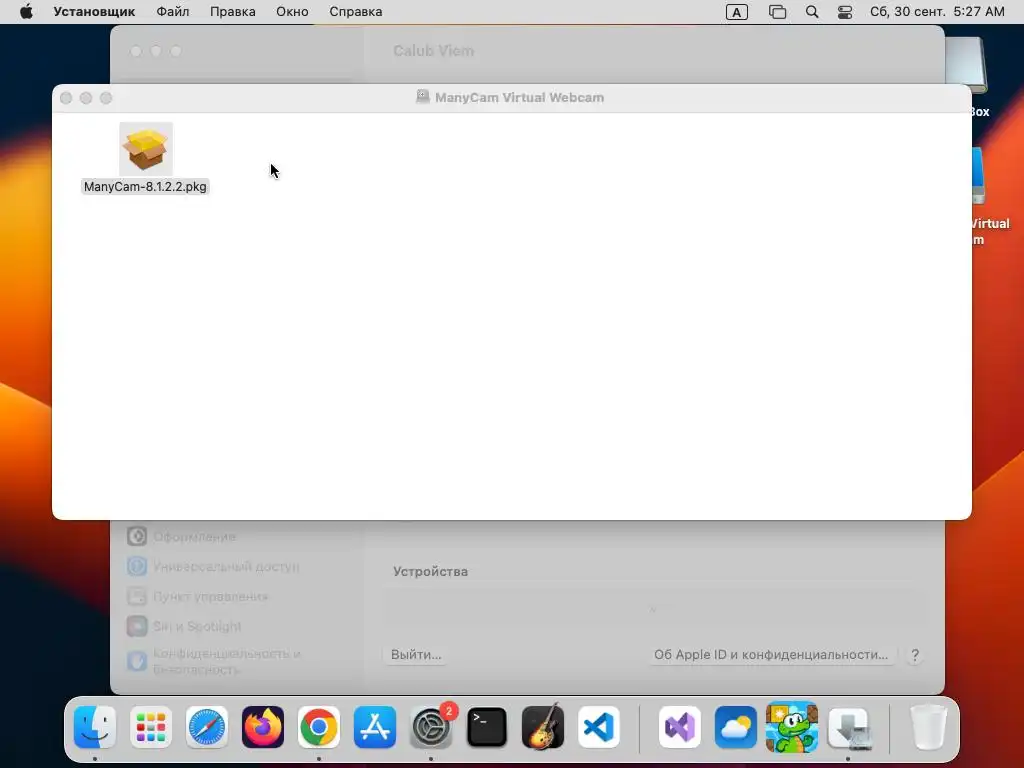This screenshot has height=768, width=1024.
Task: Click the ManyCam Virtual Webcam window title
Action: point(519,97)
